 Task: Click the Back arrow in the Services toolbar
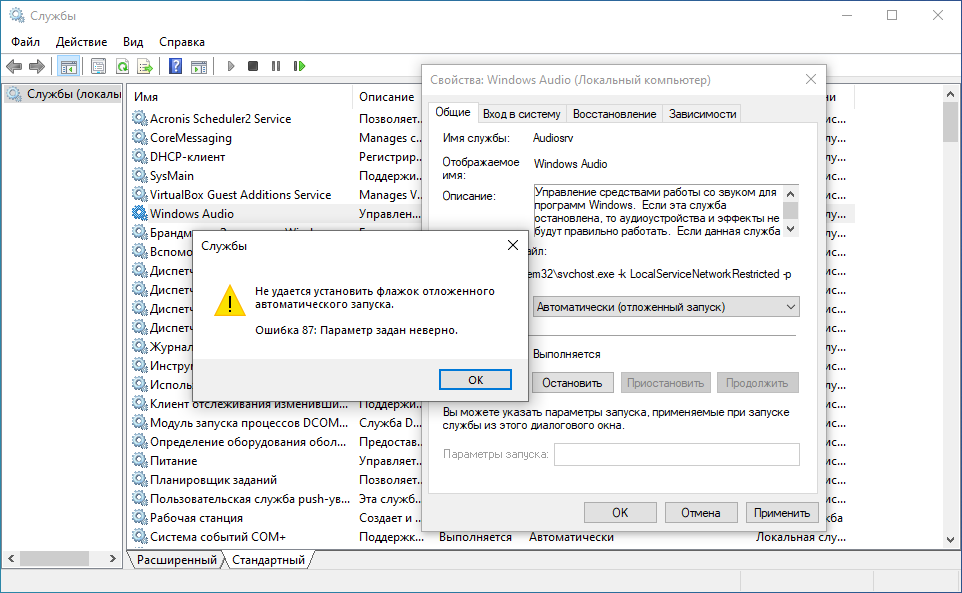[x=14, y=66]
